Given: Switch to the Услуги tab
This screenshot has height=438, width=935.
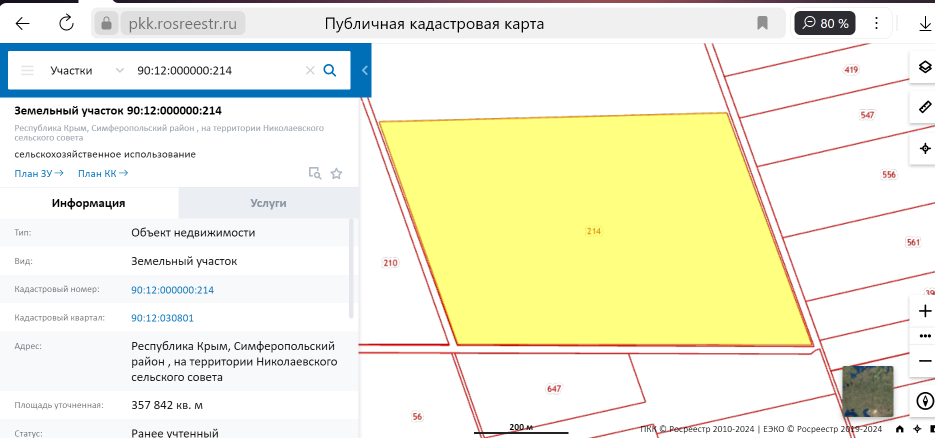Looking at the screenshot, I should (268, 203).
